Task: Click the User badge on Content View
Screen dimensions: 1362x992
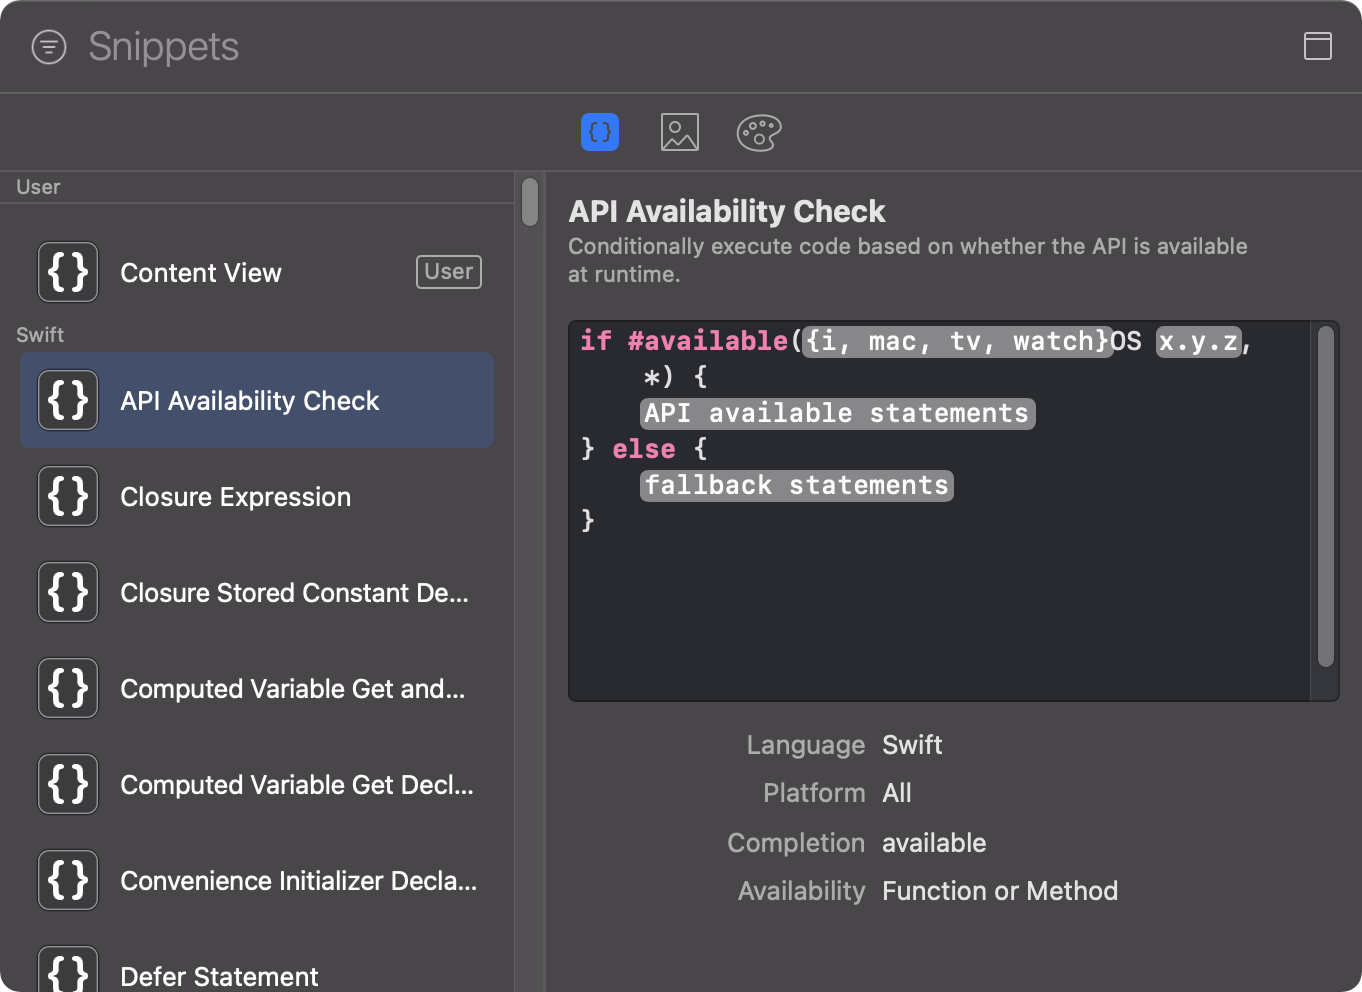Action: pyautogui.click(x=449, y=272)
